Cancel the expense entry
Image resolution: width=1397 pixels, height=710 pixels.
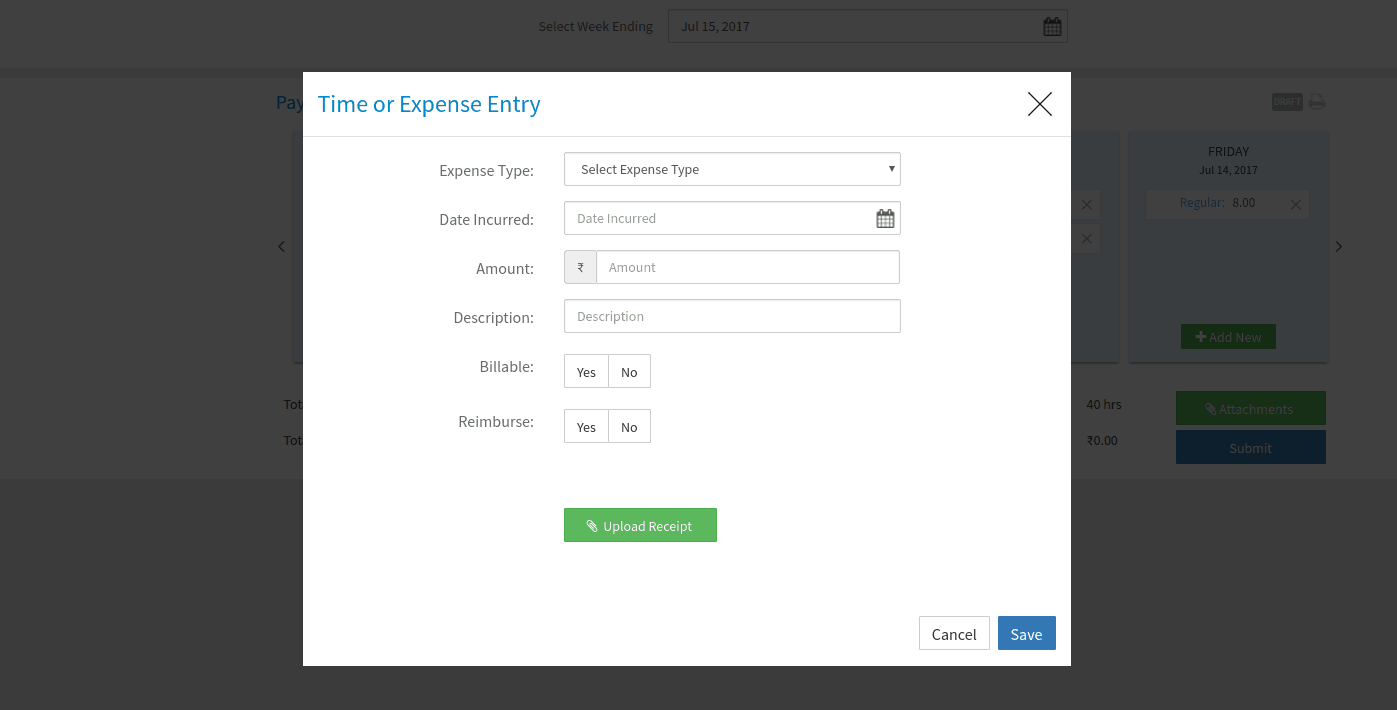coord(953,634)
